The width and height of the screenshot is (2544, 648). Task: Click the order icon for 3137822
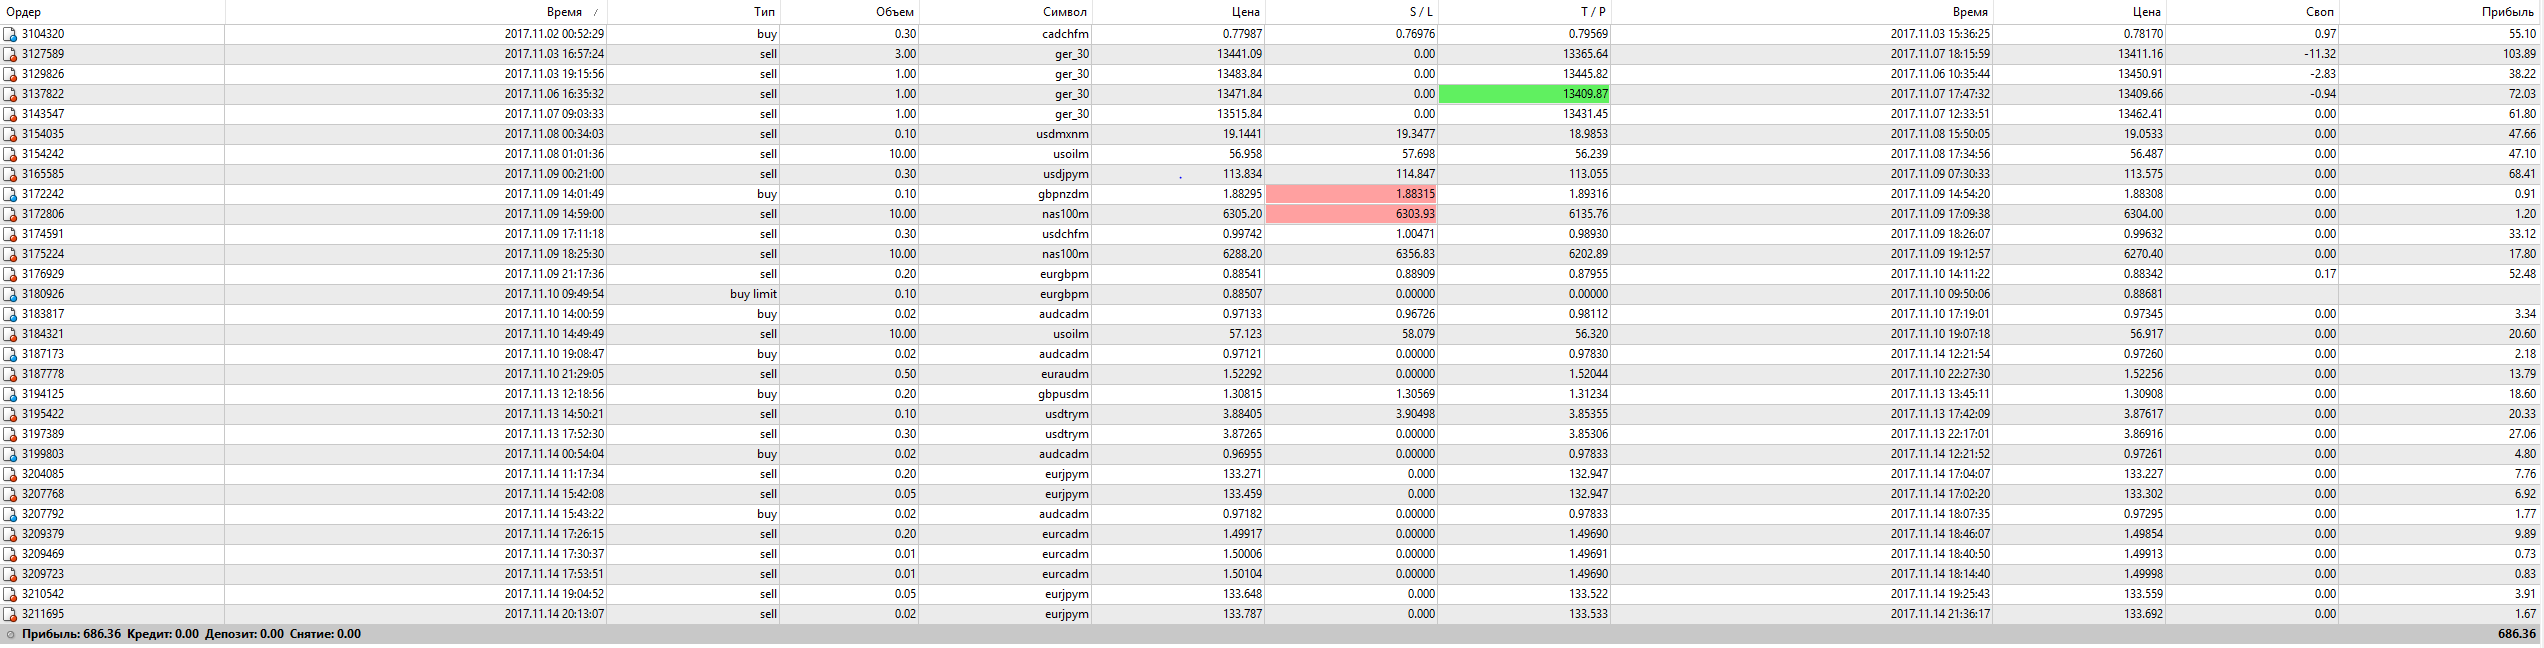pyautogui.click(x=10, y=94)
